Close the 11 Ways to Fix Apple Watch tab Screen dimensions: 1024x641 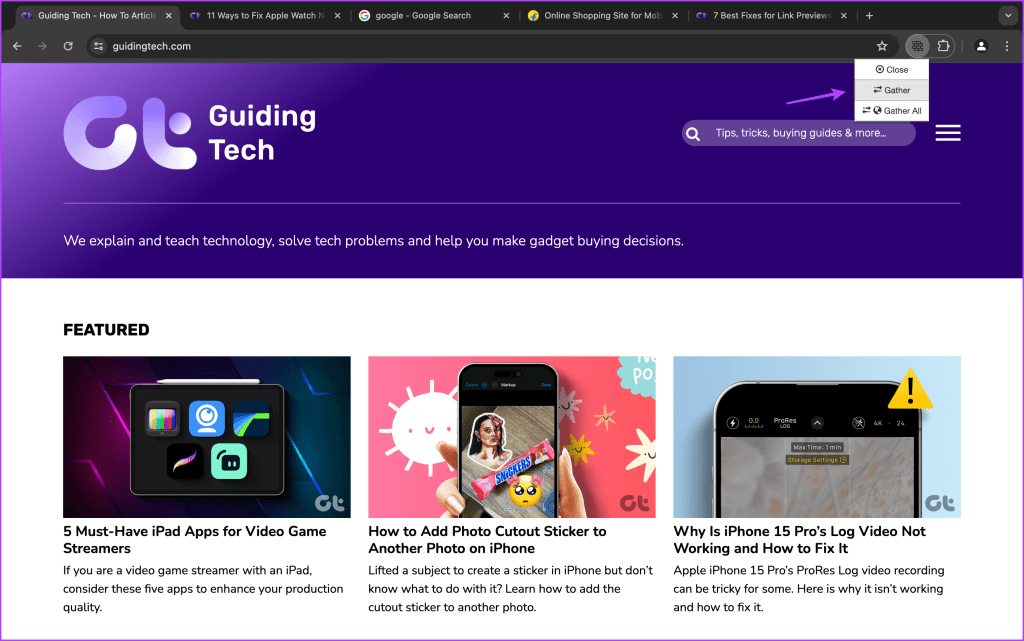(338, 16)
